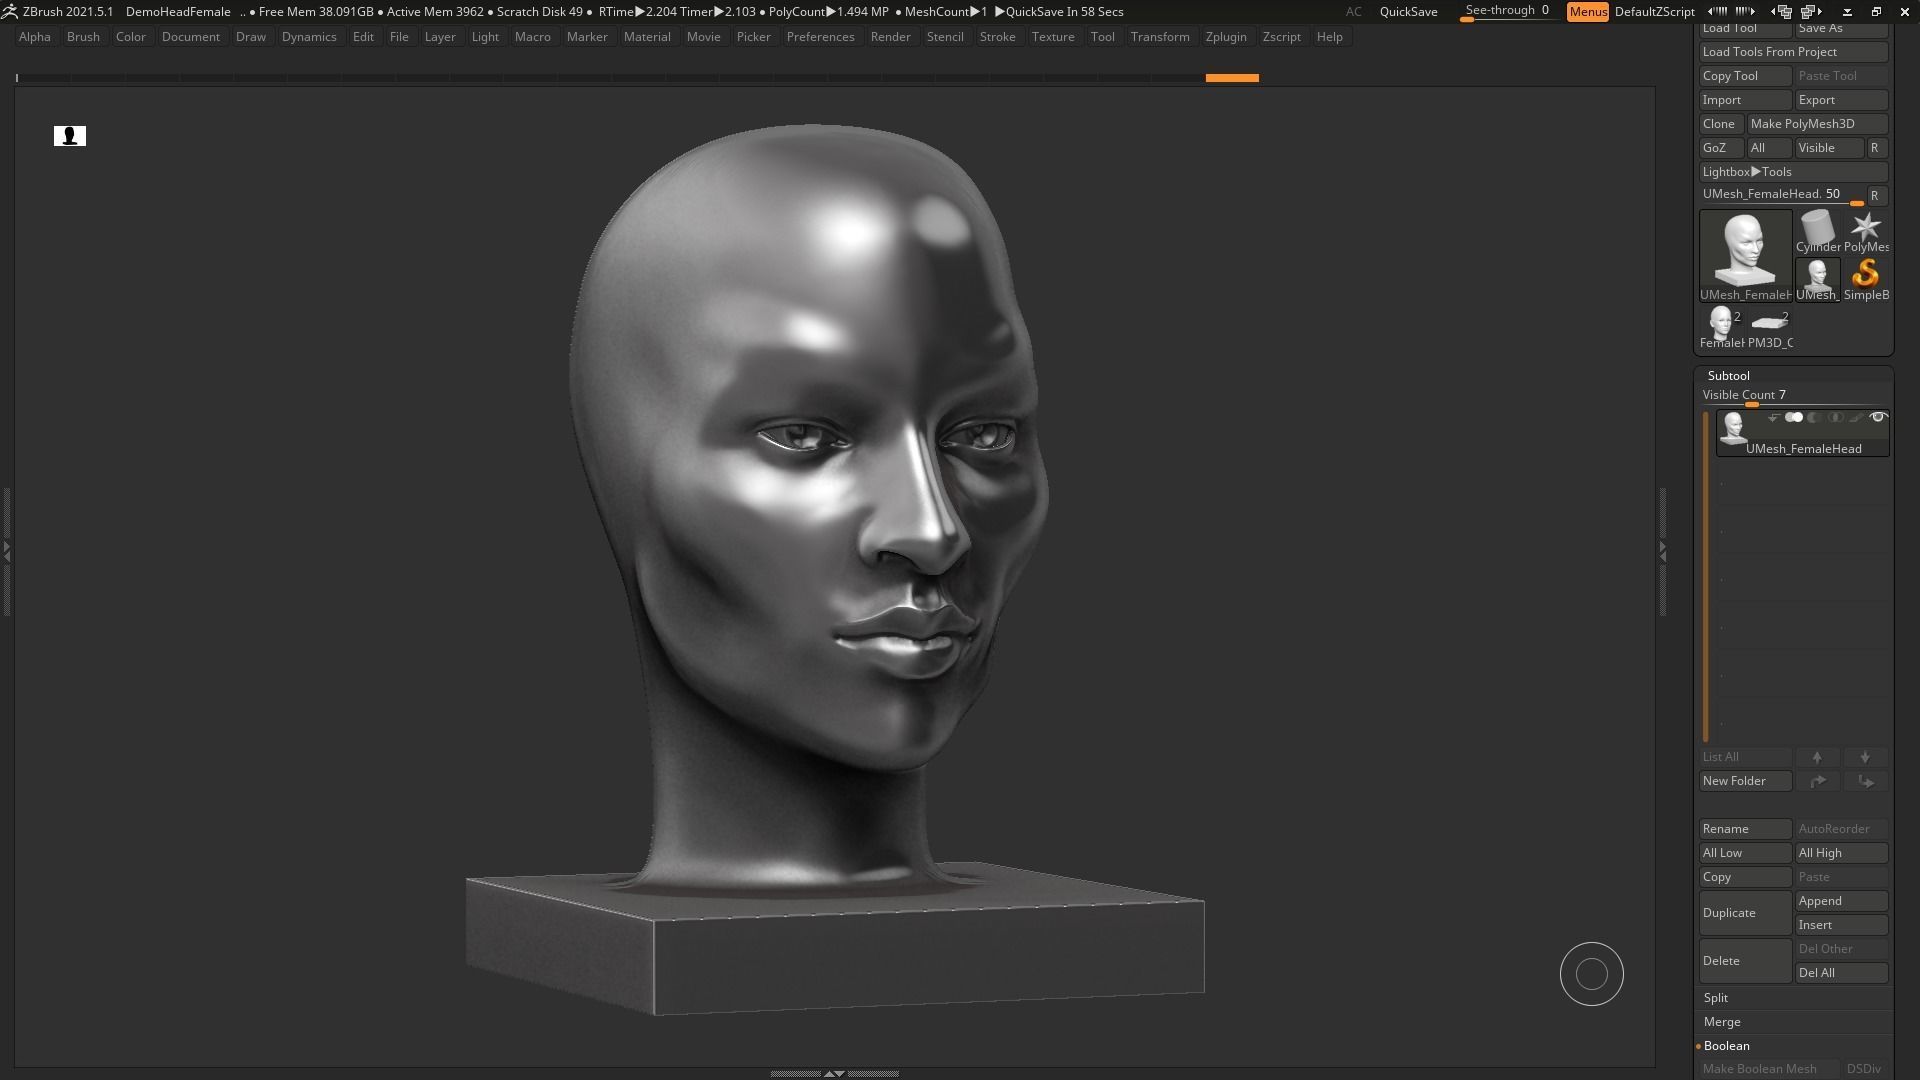Click the bottom tray divider arrows

pos(834,1074)
